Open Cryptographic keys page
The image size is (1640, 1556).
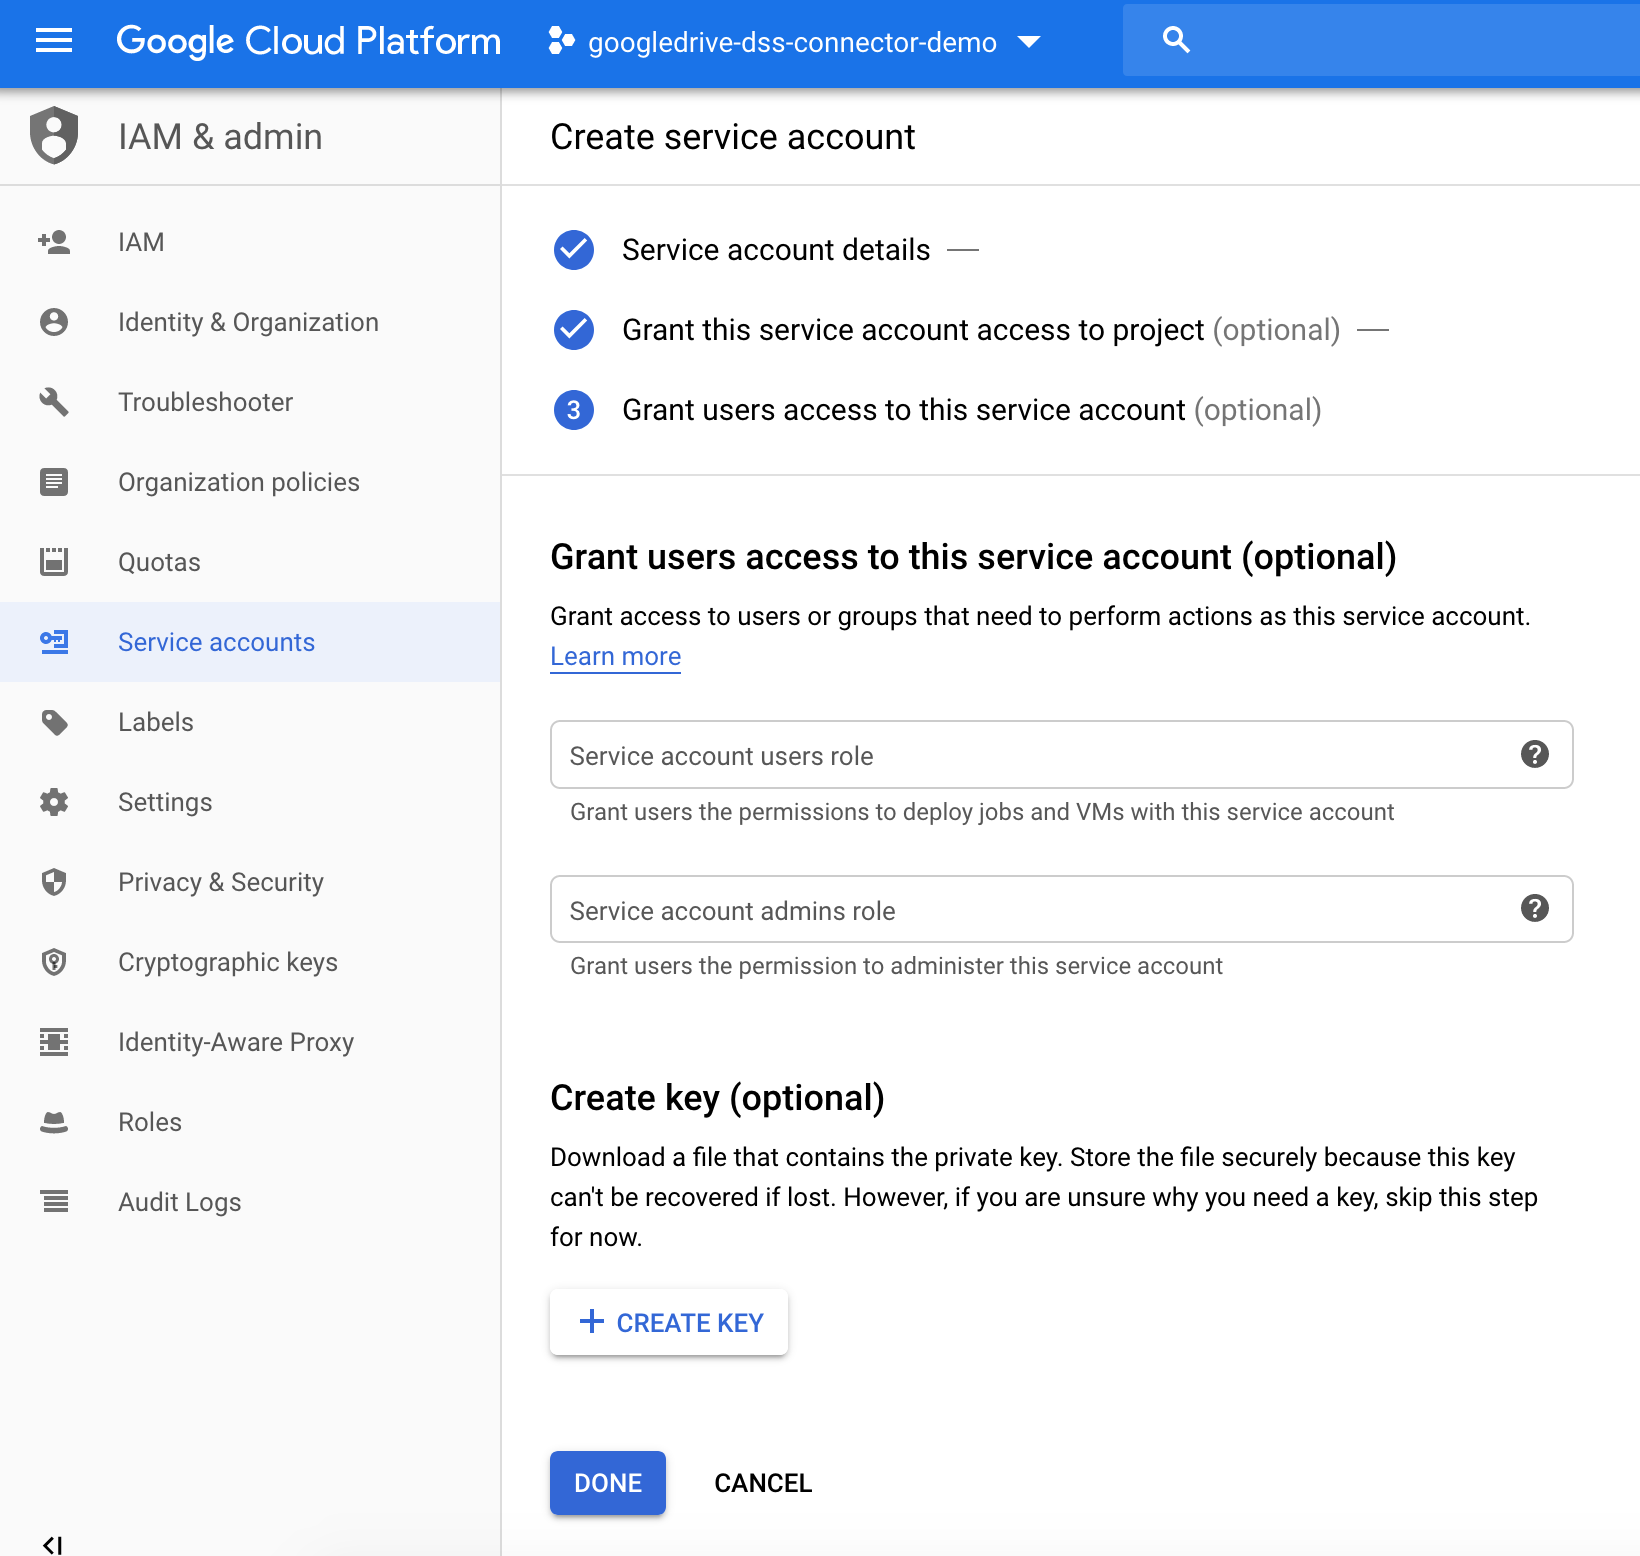click(250, 962)
